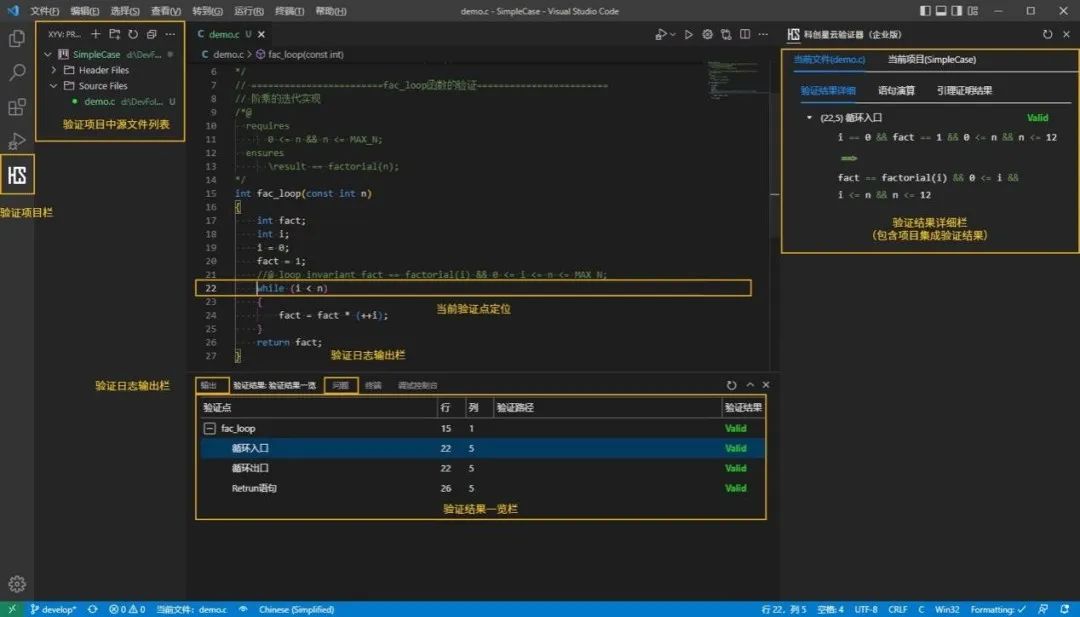Screen dimensions: 1080x617
Task: Click the refresh icon in project sidebar header
Action: 133,34
